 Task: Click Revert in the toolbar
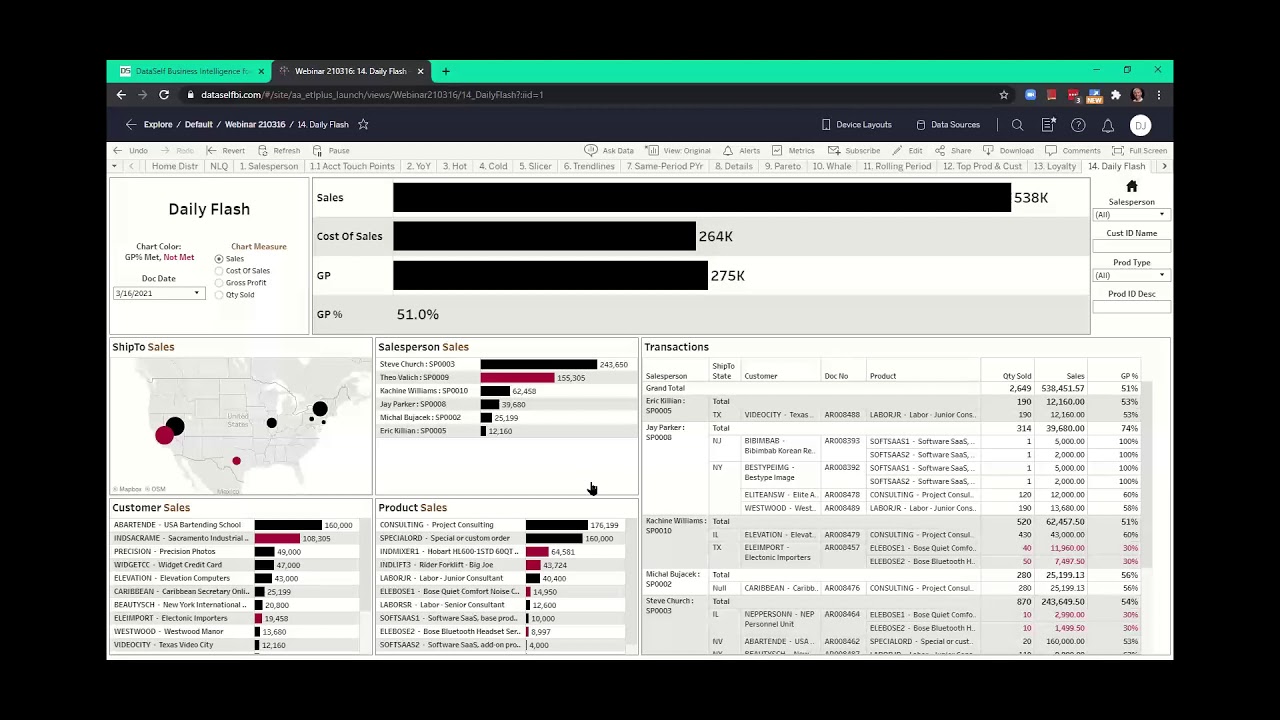(226, 150)
